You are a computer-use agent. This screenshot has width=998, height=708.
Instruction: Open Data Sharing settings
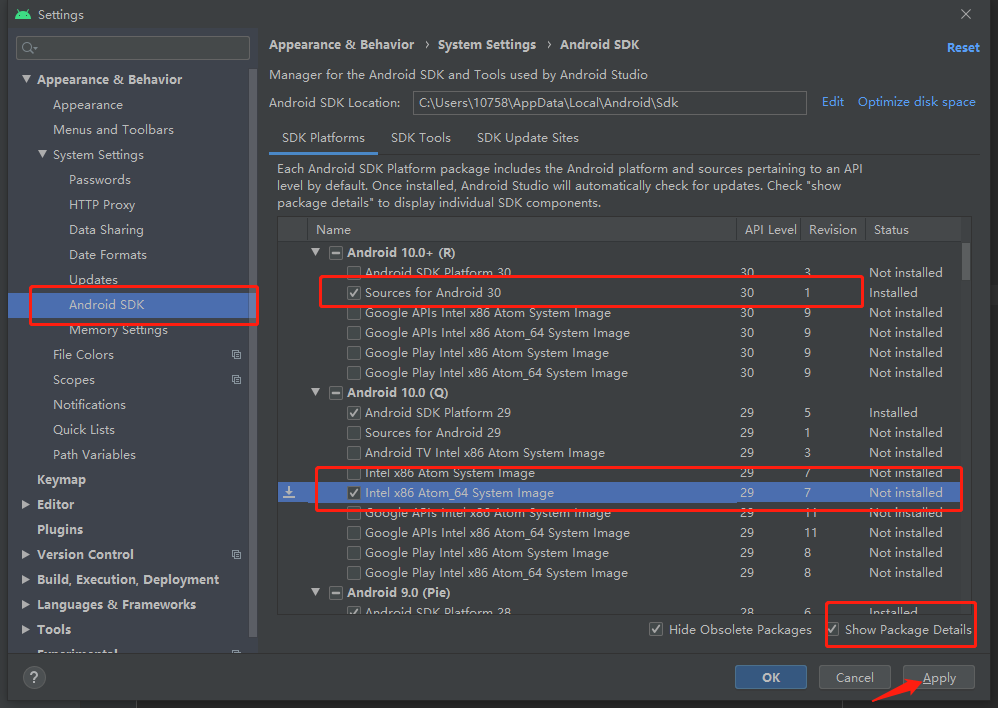(x=106, y=230)
